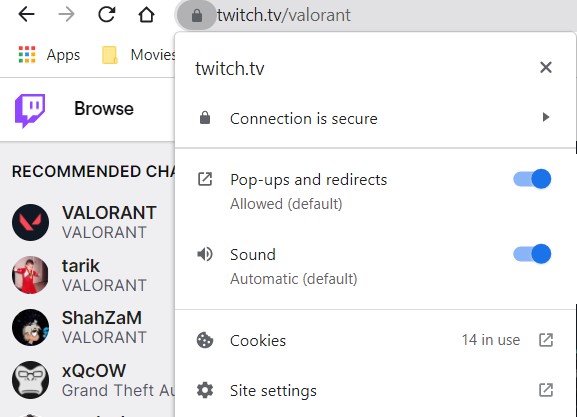This screenshot has height=417, width=577.
Task: Go to the home page icon
Action: (146, 15)
